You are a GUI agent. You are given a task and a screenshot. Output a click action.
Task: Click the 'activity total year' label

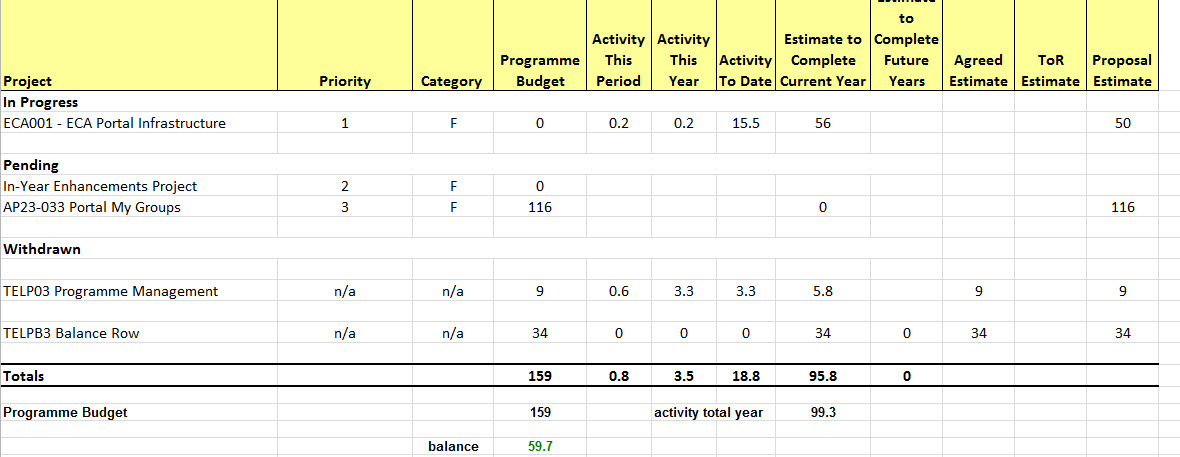point(708,412)
